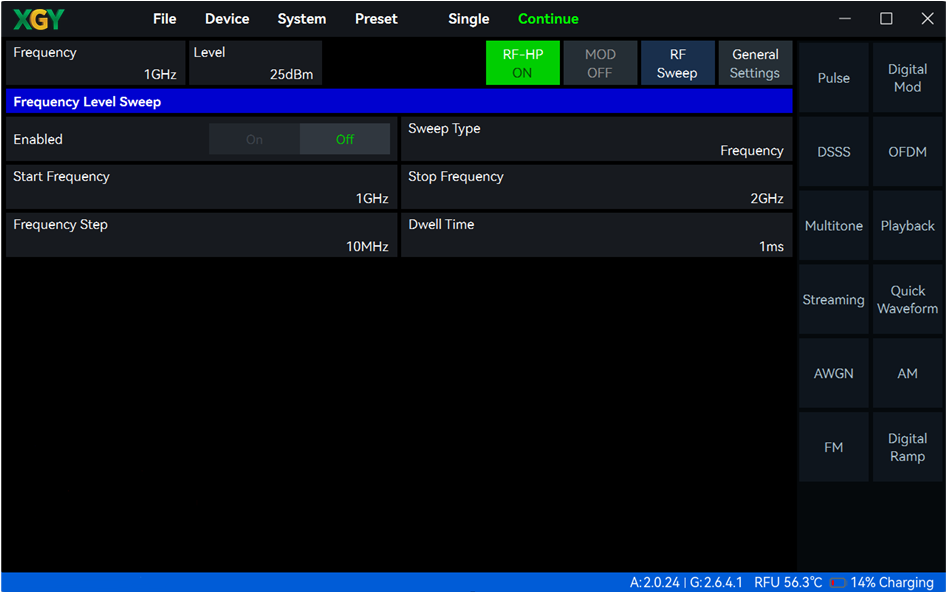Click the RFU 56.3°C temperature readout
The width and height of the screenshot is (947, 593).
pos(788,583)
